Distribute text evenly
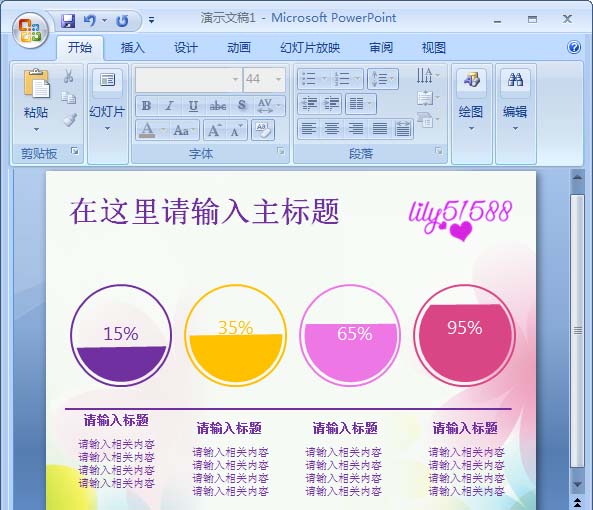This screenshot has width=593, height=510. [402, 129]
